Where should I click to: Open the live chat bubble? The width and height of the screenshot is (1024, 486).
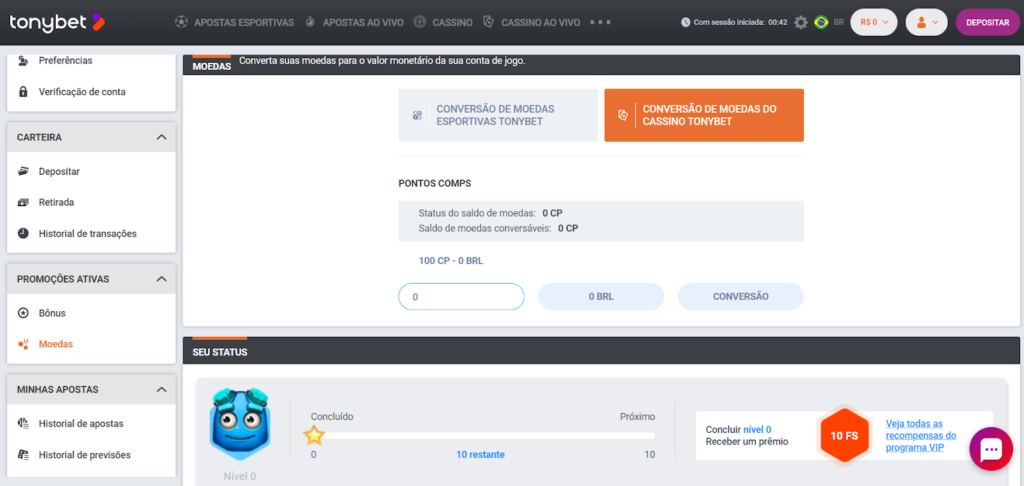pos(990,450)
